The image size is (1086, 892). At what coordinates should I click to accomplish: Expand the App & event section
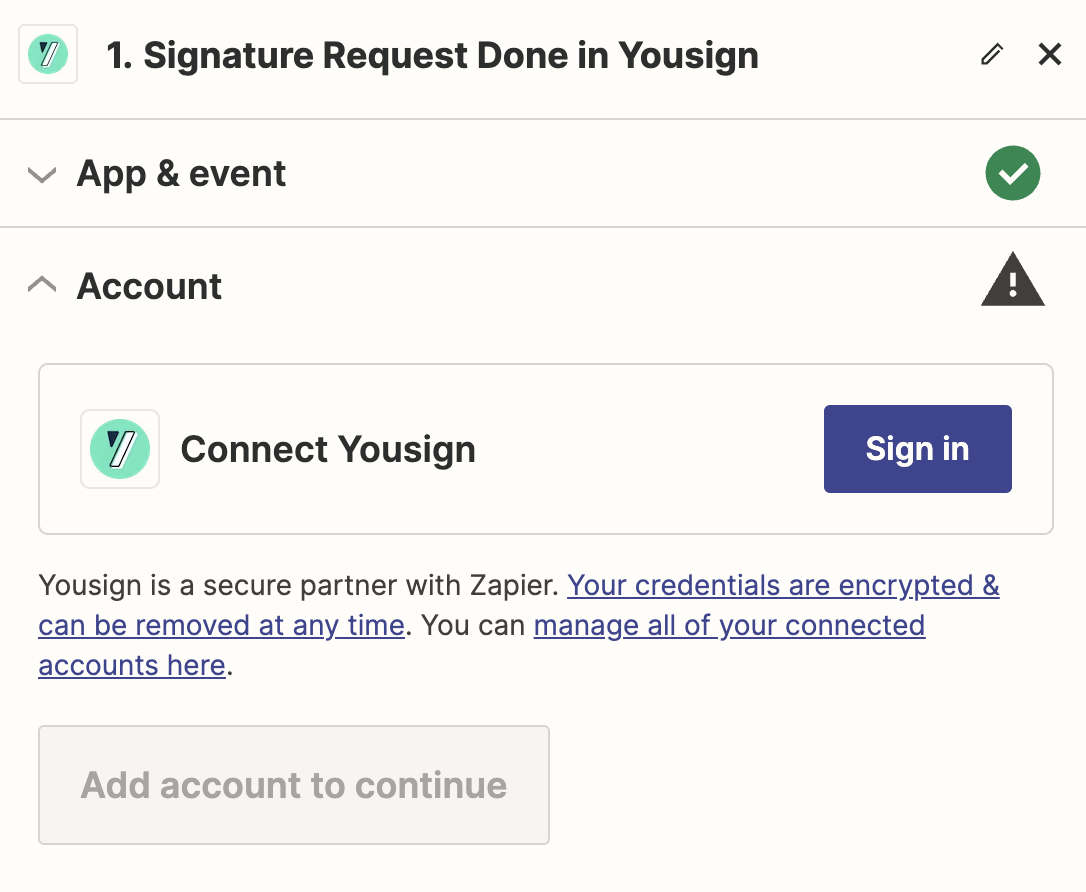[41, 173]
